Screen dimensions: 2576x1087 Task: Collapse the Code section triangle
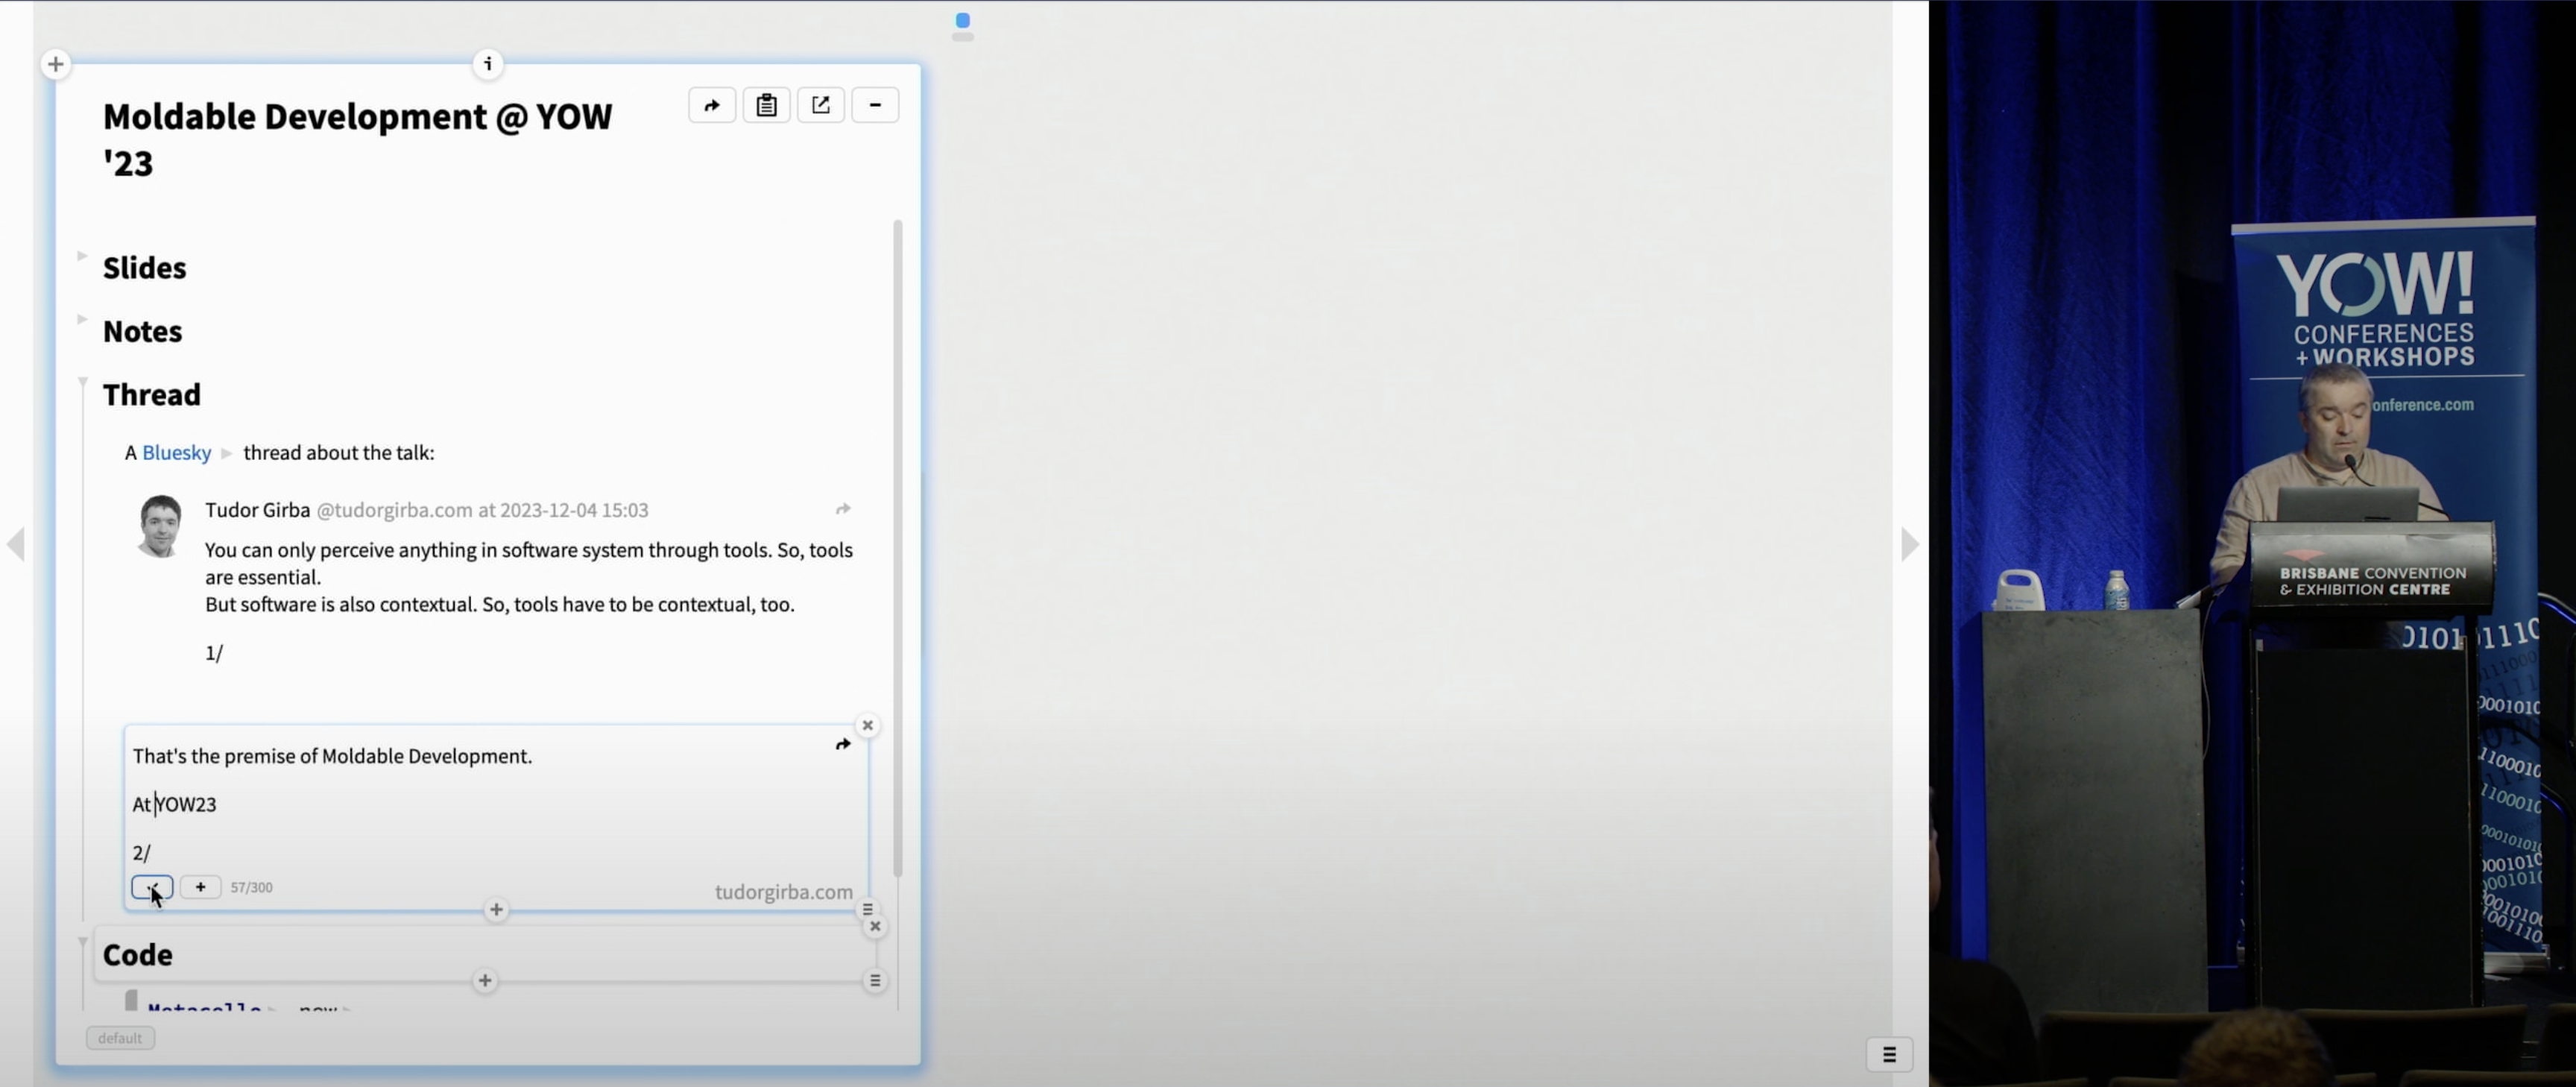click(82, 942)
